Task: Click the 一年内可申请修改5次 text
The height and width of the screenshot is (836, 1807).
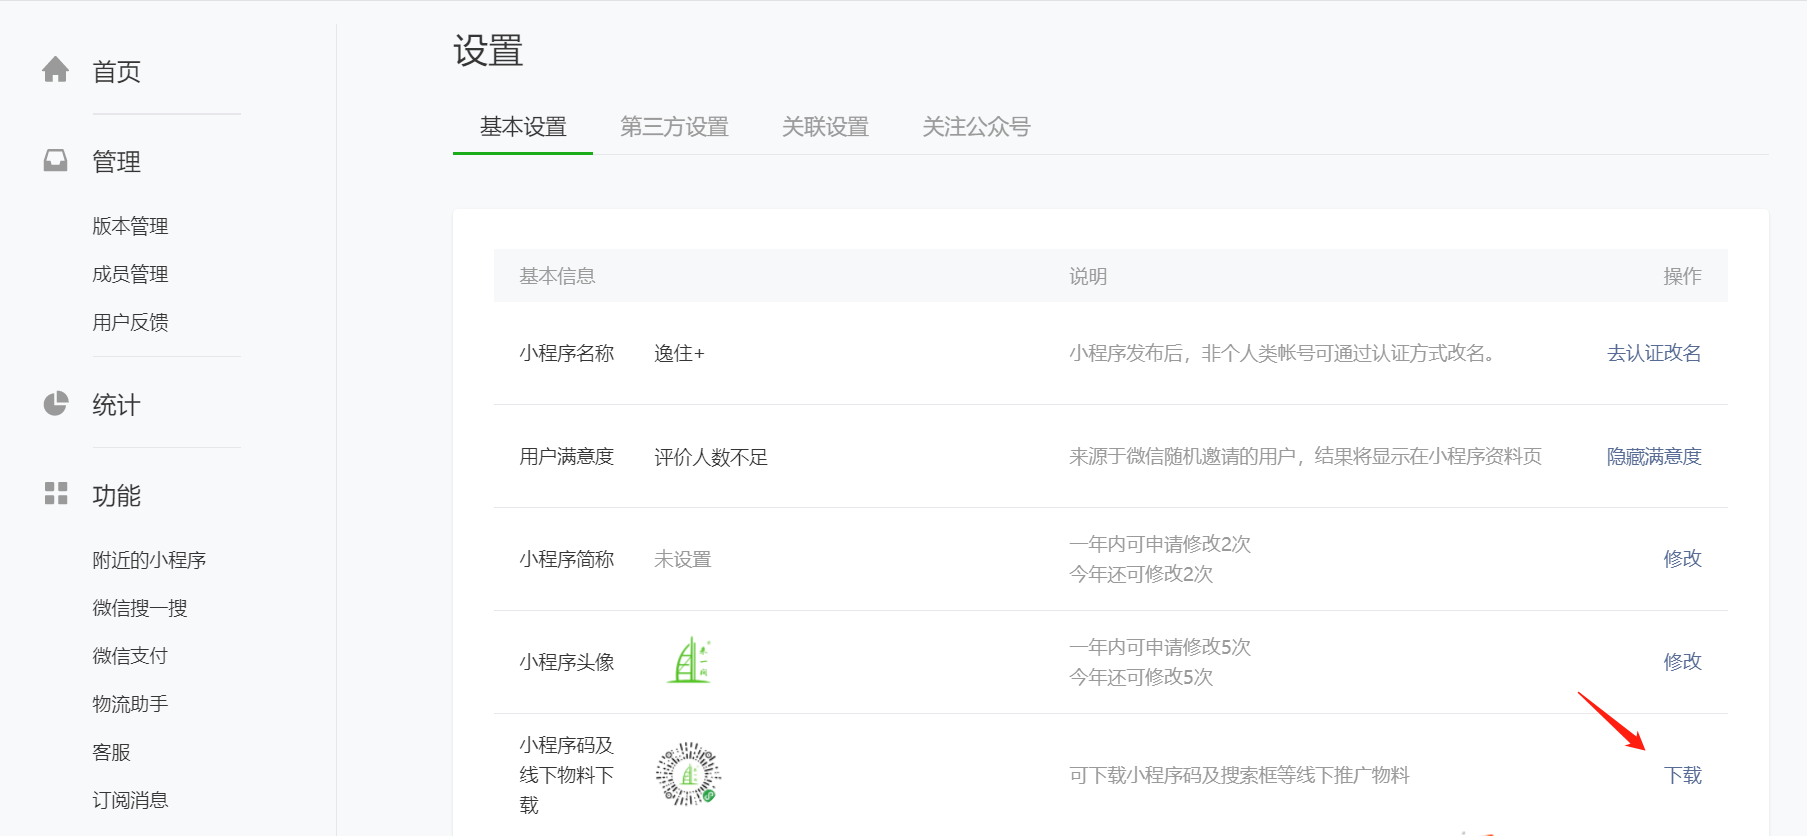Action: tap(1160, 647)
